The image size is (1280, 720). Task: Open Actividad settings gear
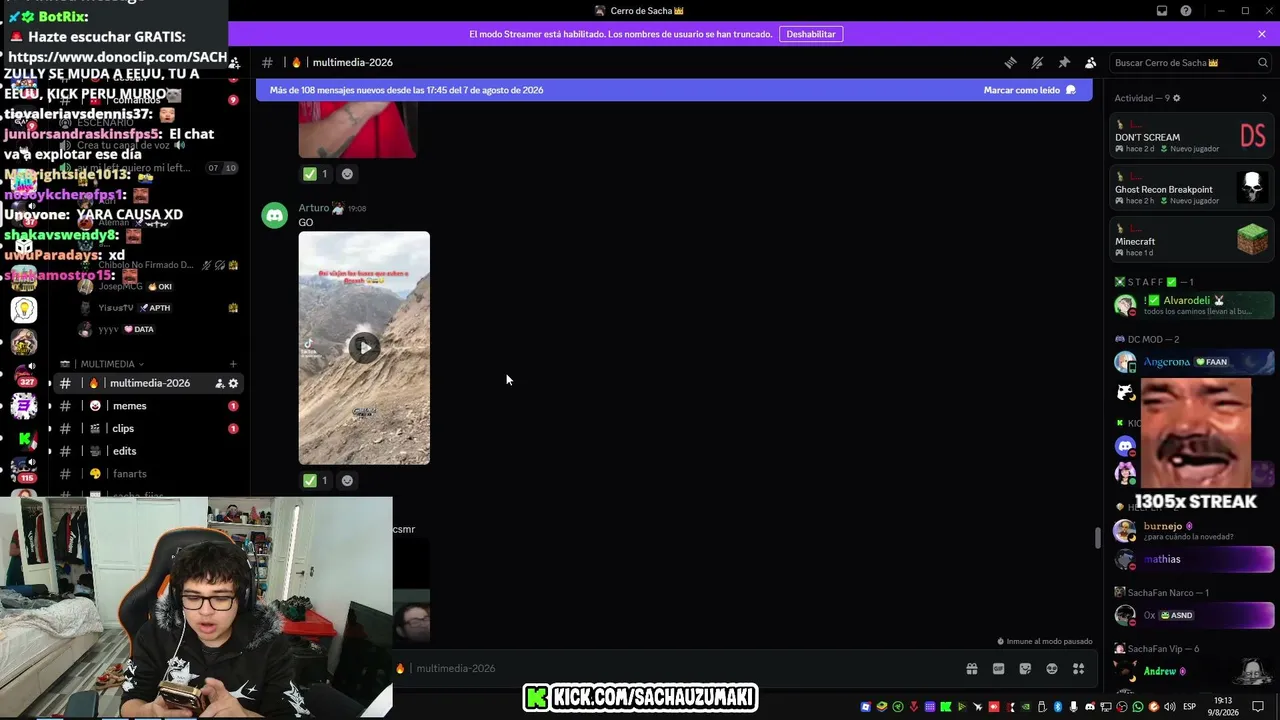coord(1176,98)
